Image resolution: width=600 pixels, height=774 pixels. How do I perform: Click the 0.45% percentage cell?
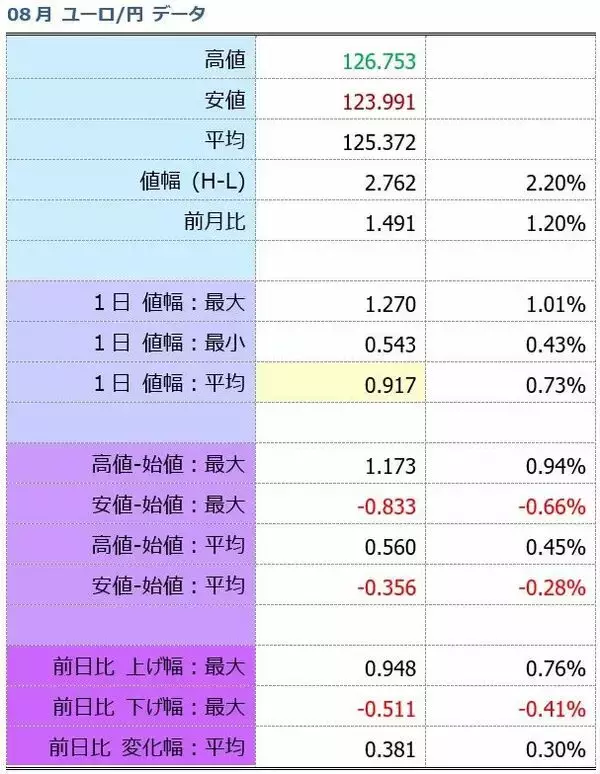coord(555,547)
